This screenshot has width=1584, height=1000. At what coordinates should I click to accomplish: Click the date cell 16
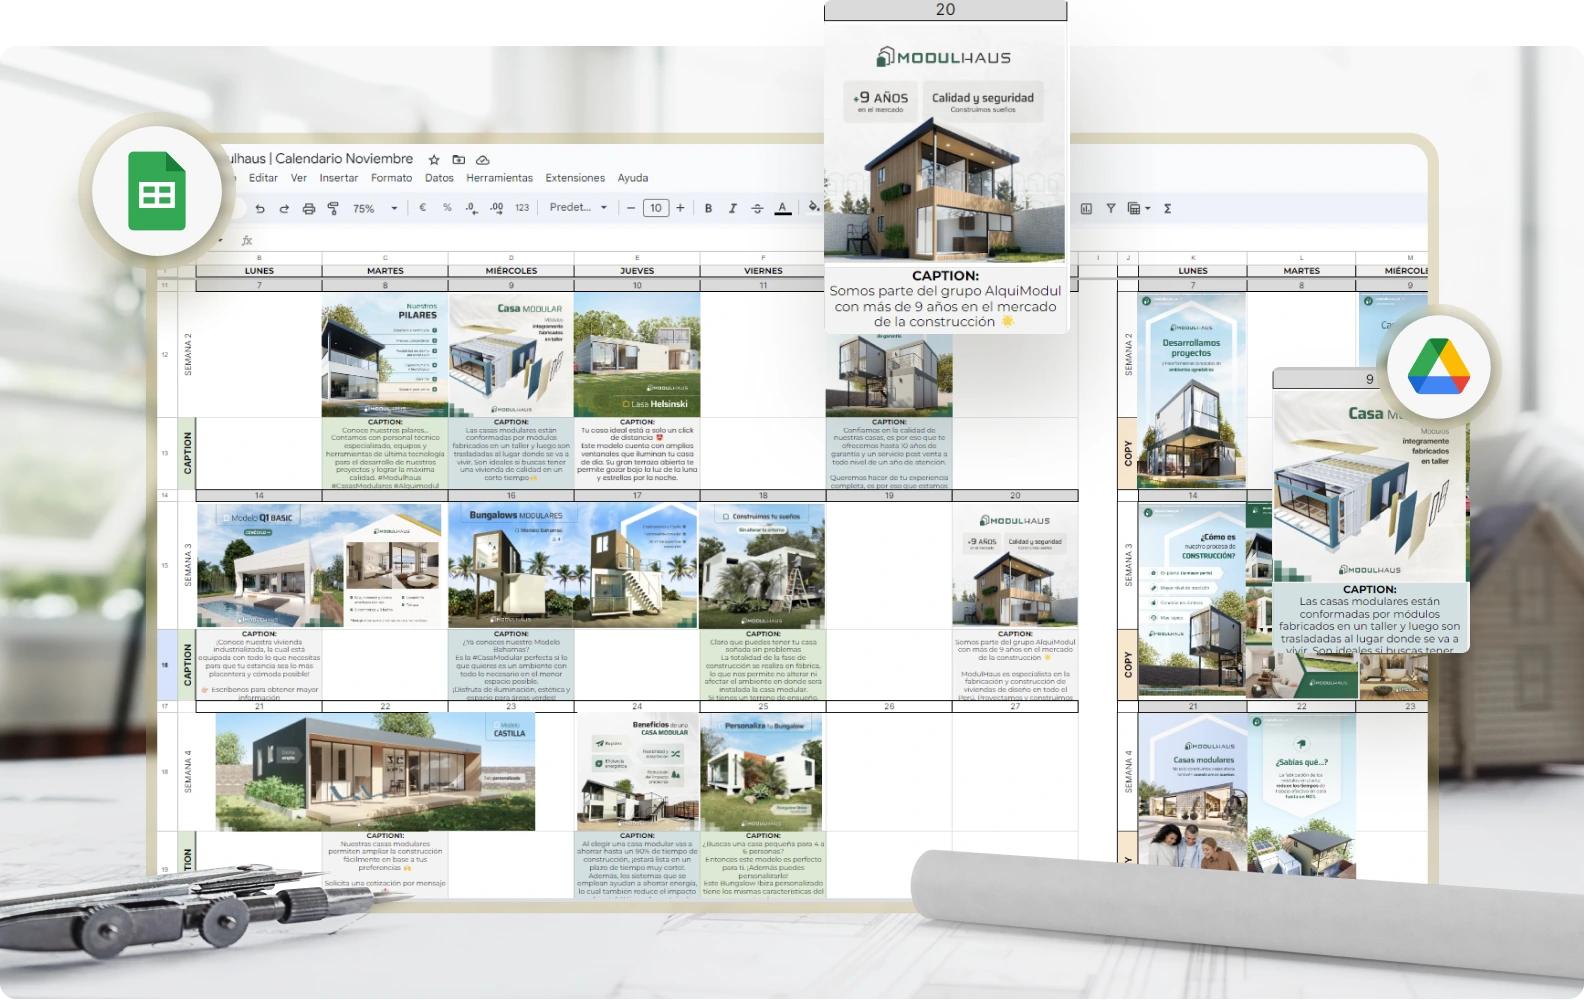(x=511, y=496)
